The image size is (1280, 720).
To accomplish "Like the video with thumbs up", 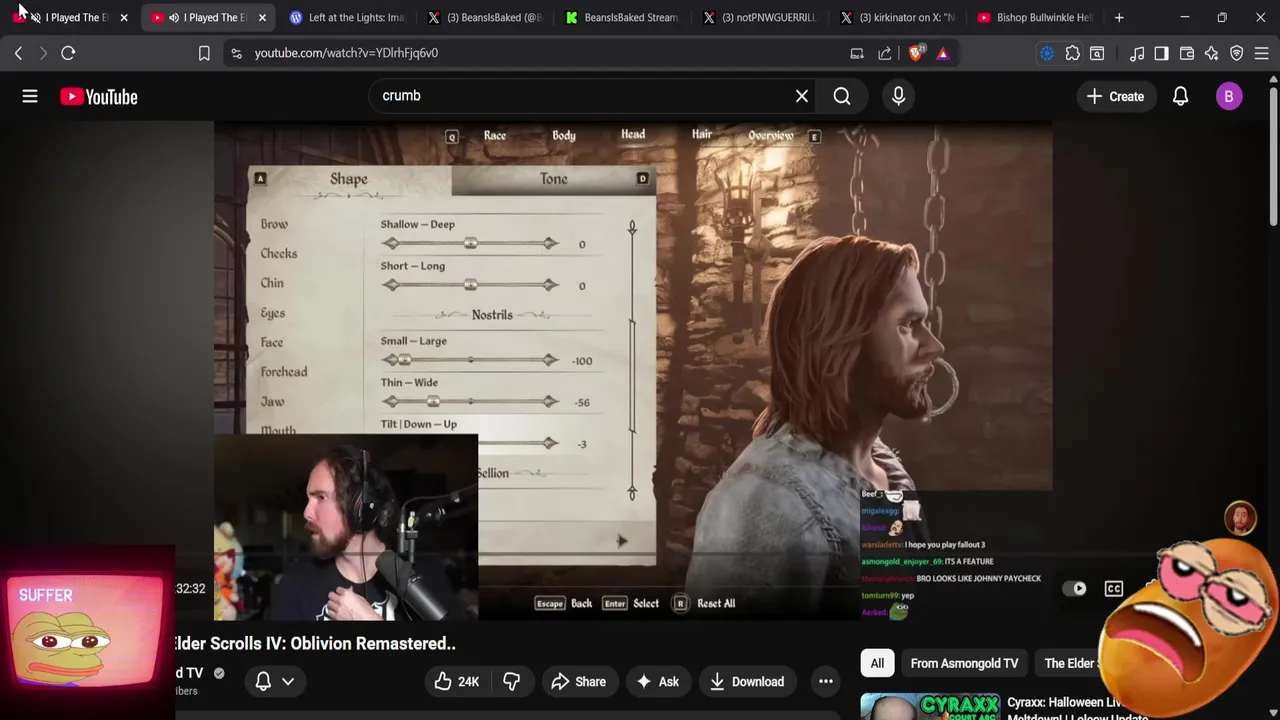I will 457,682.
